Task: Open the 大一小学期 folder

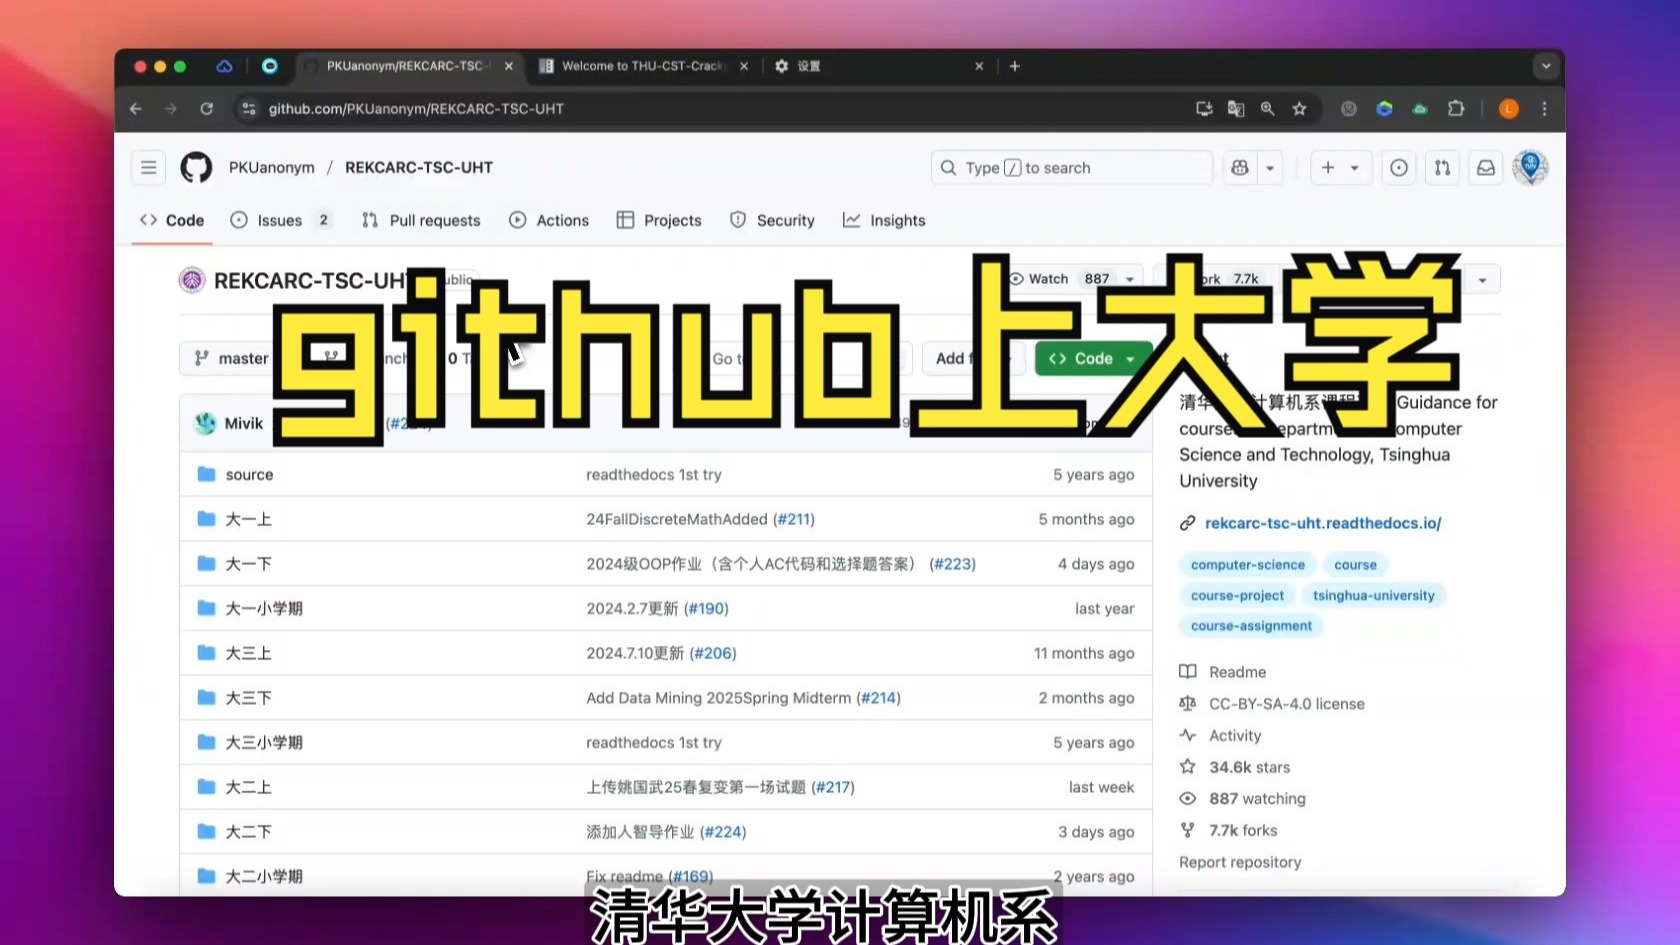Action: coord(264,608)
